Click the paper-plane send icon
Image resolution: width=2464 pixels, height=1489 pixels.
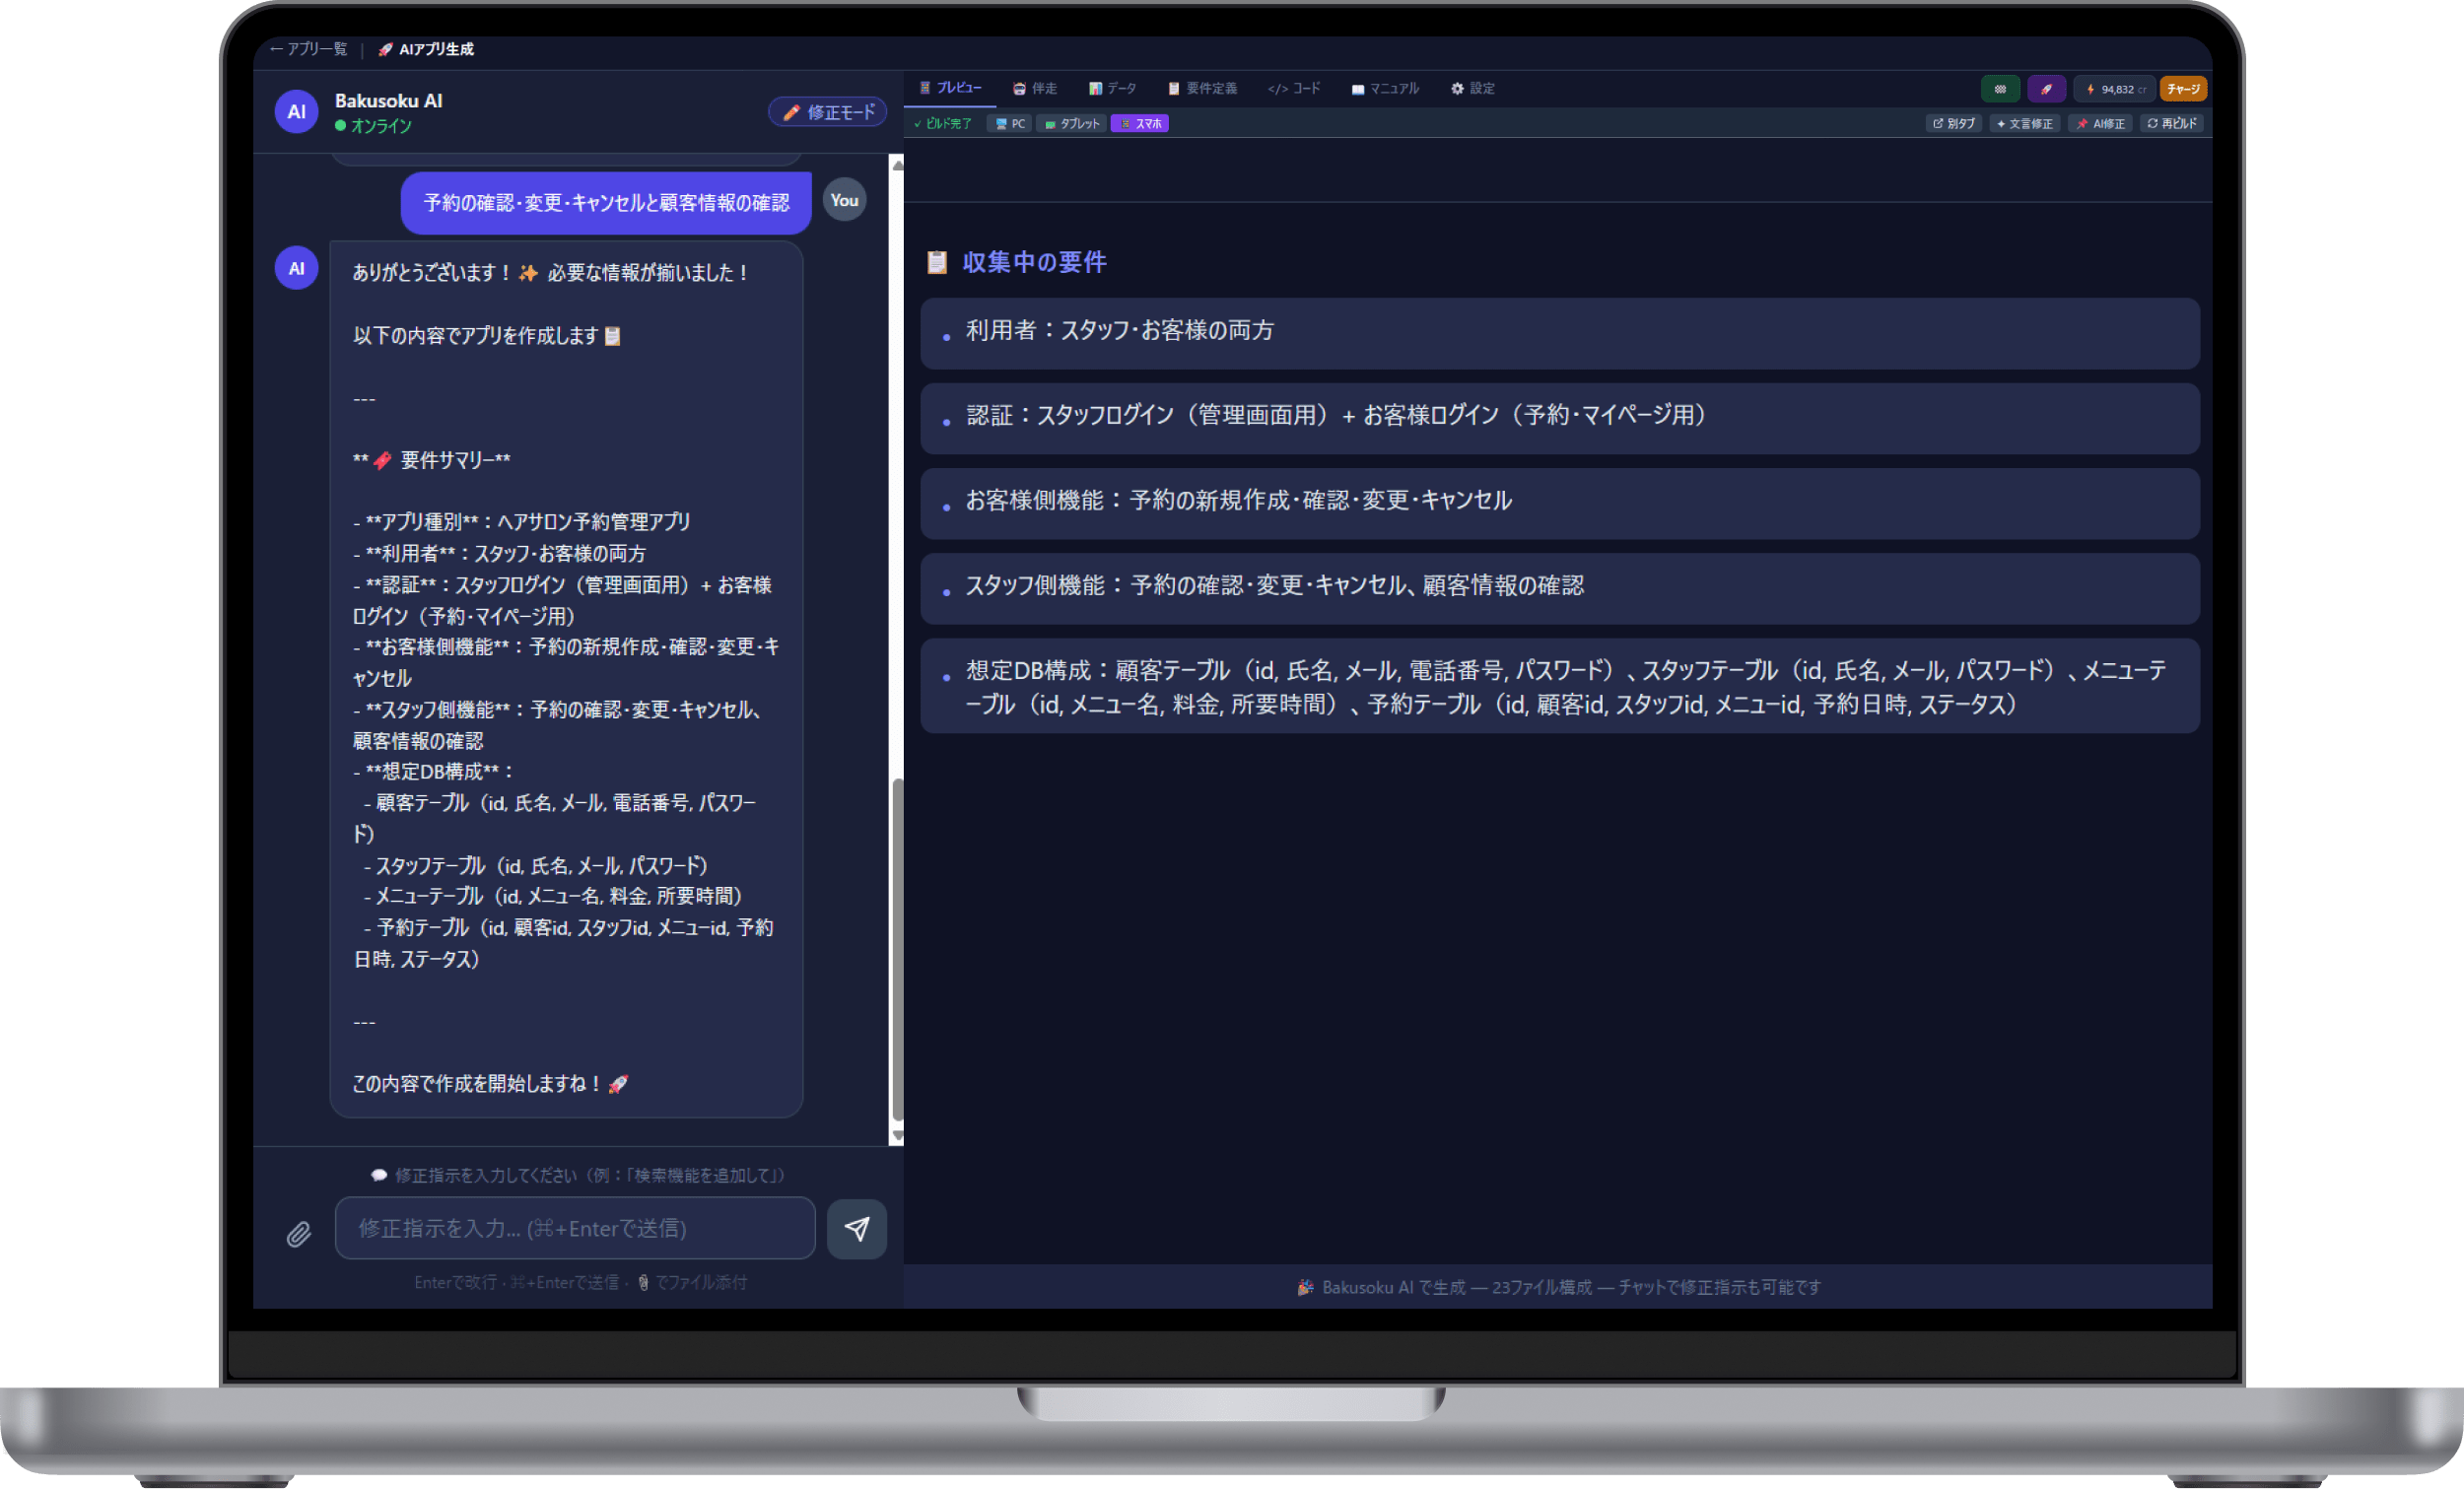[856, 1228]
